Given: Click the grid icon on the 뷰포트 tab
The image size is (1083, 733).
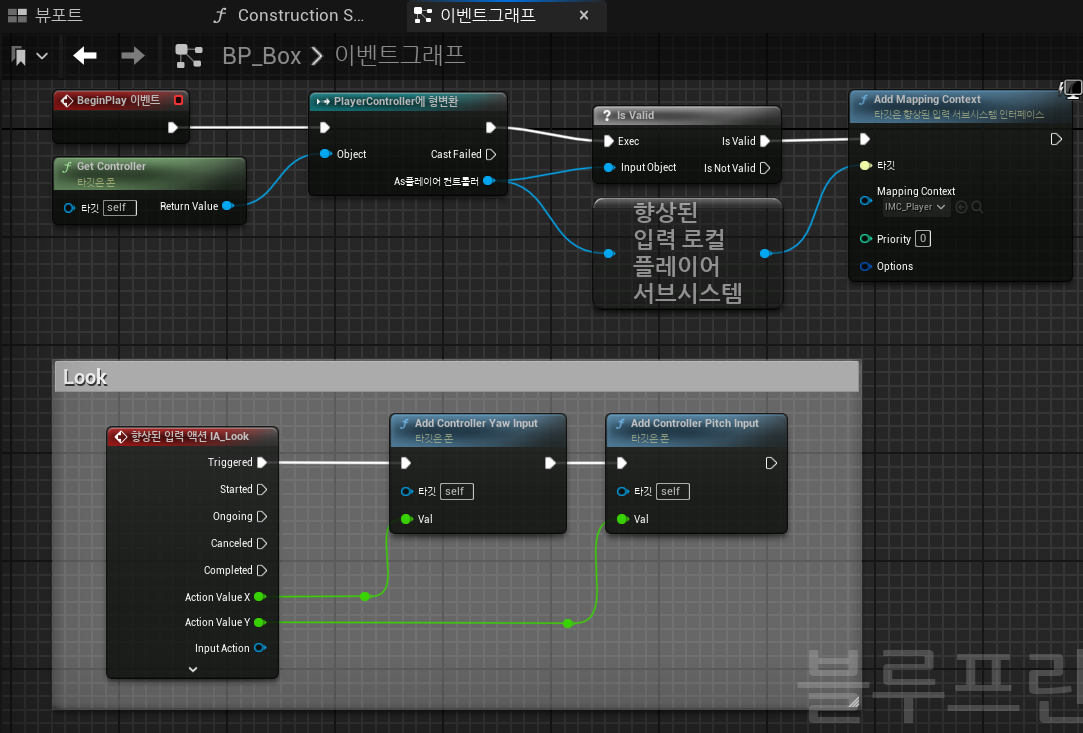Looking at the screenshot, I should pos(16,14).
